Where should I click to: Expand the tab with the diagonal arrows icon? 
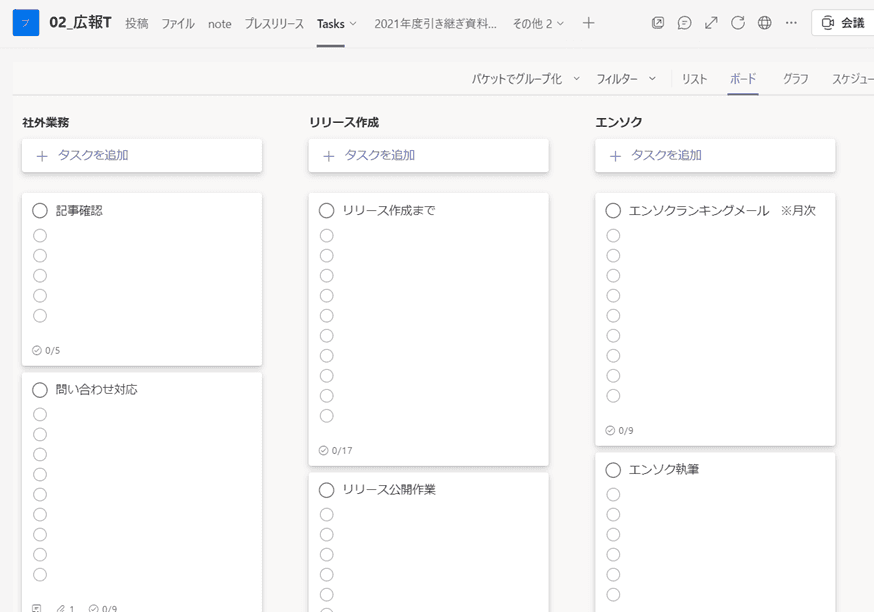click(711, 23)
